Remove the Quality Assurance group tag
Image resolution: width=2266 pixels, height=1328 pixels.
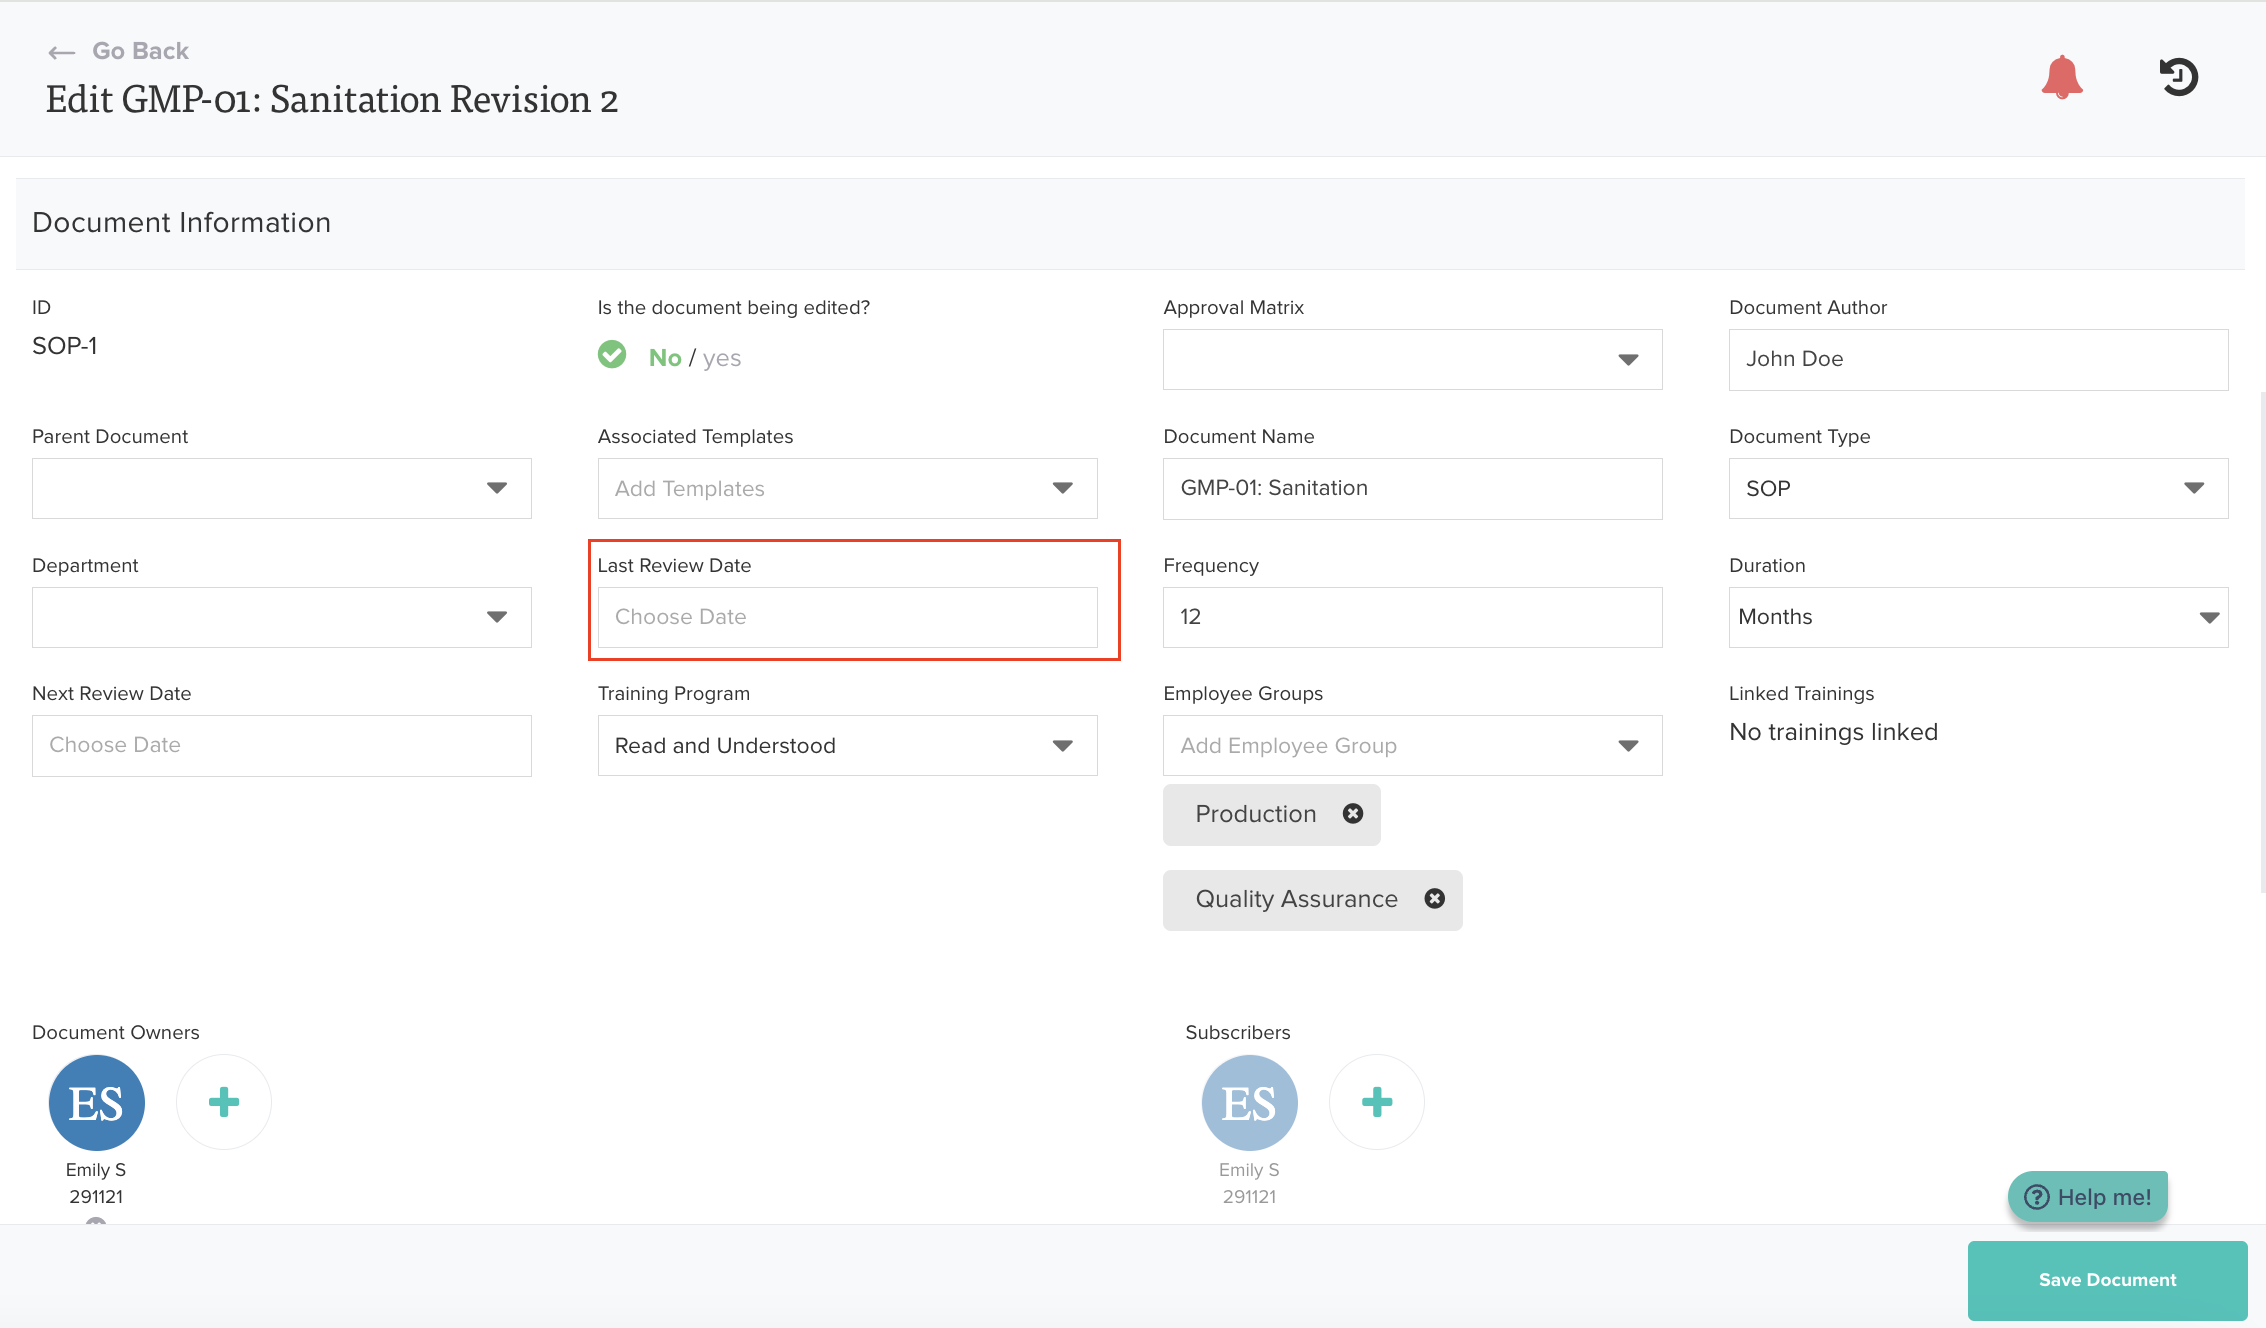coord(1434,899)
